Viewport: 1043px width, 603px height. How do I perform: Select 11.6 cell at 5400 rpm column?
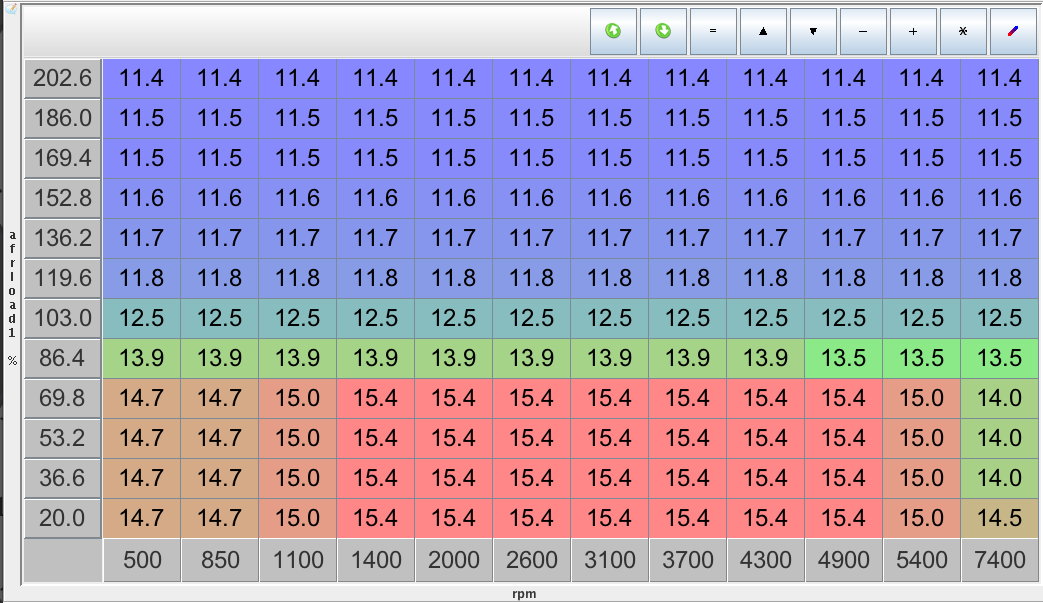[922, 198]
